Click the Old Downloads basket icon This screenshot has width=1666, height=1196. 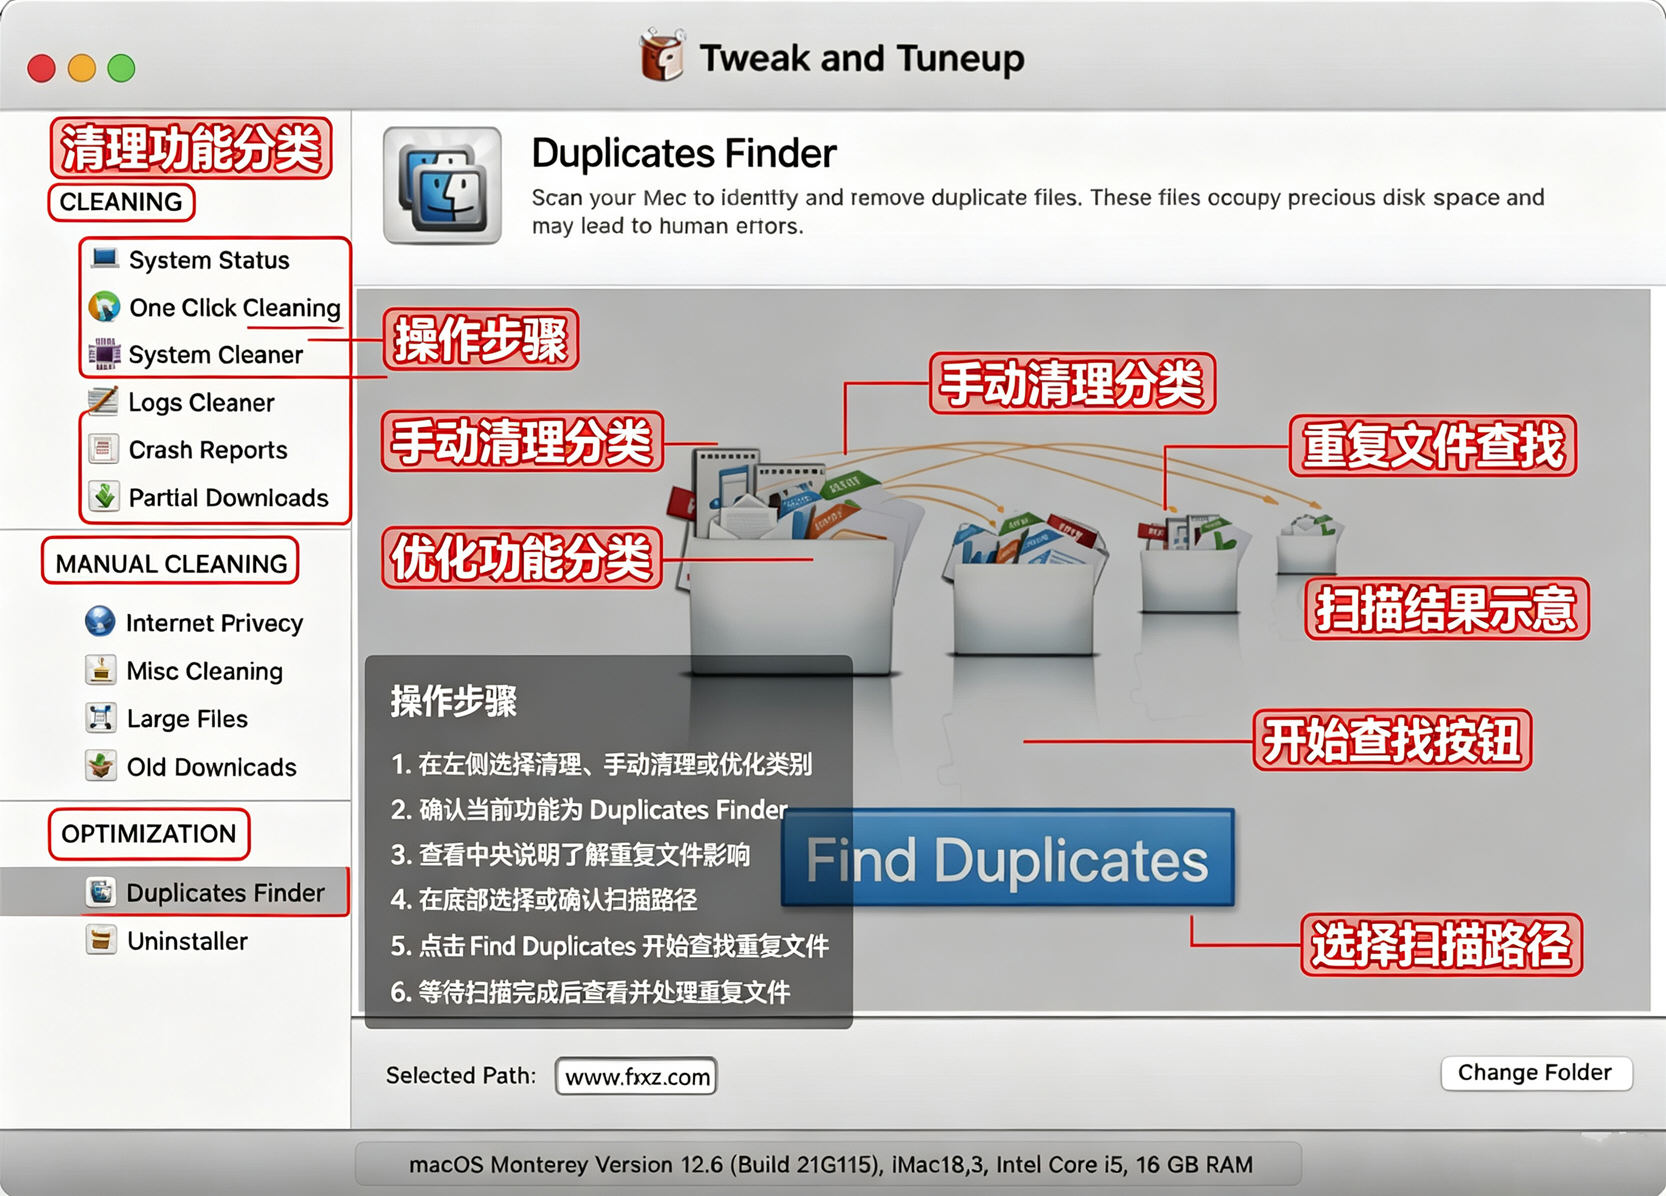100,766
